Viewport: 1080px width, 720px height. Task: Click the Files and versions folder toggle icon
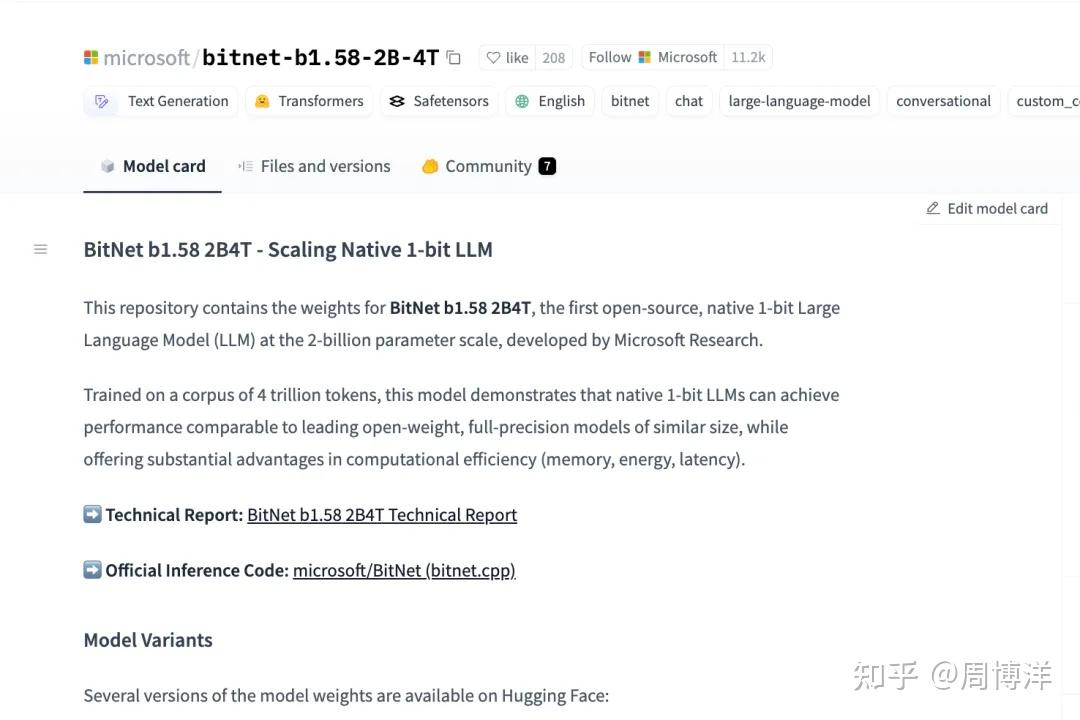point(245,165)
